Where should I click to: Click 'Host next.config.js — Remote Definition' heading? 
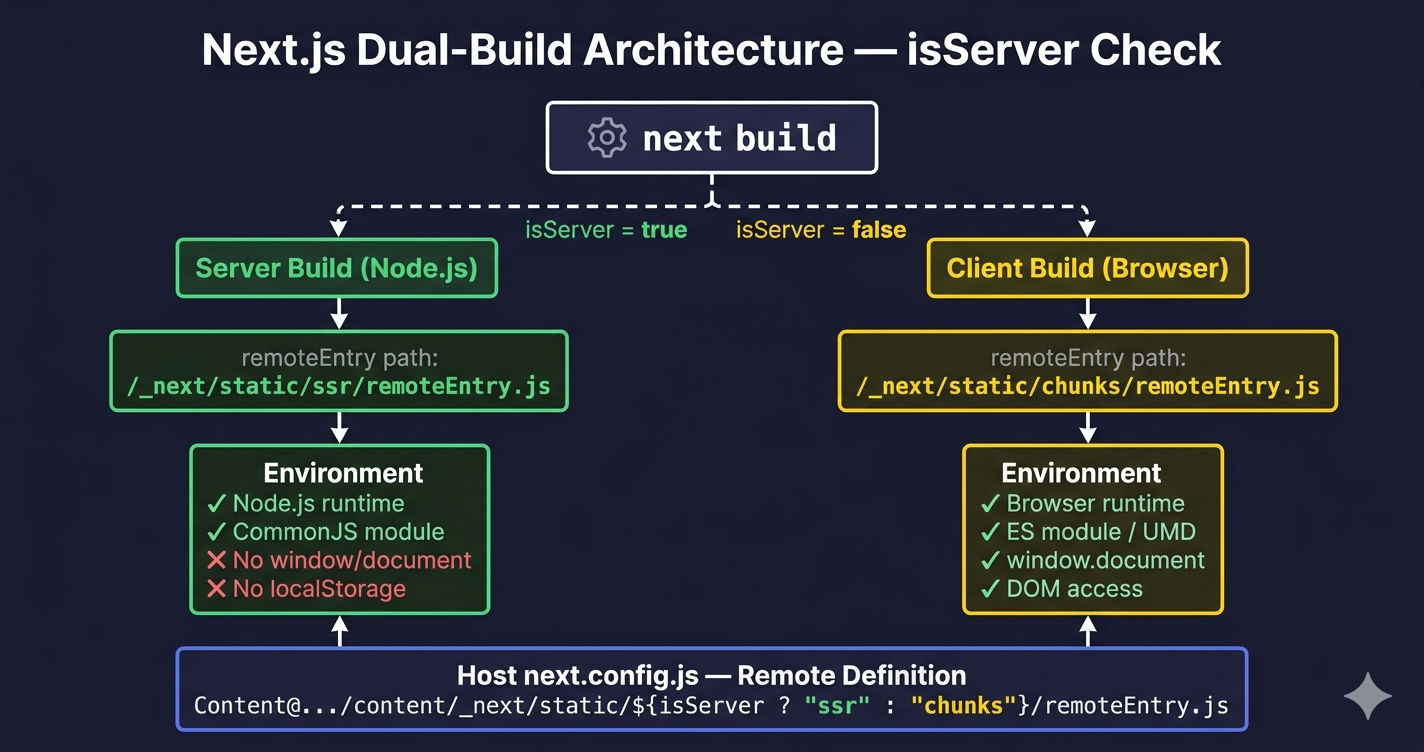pos(712,675)
